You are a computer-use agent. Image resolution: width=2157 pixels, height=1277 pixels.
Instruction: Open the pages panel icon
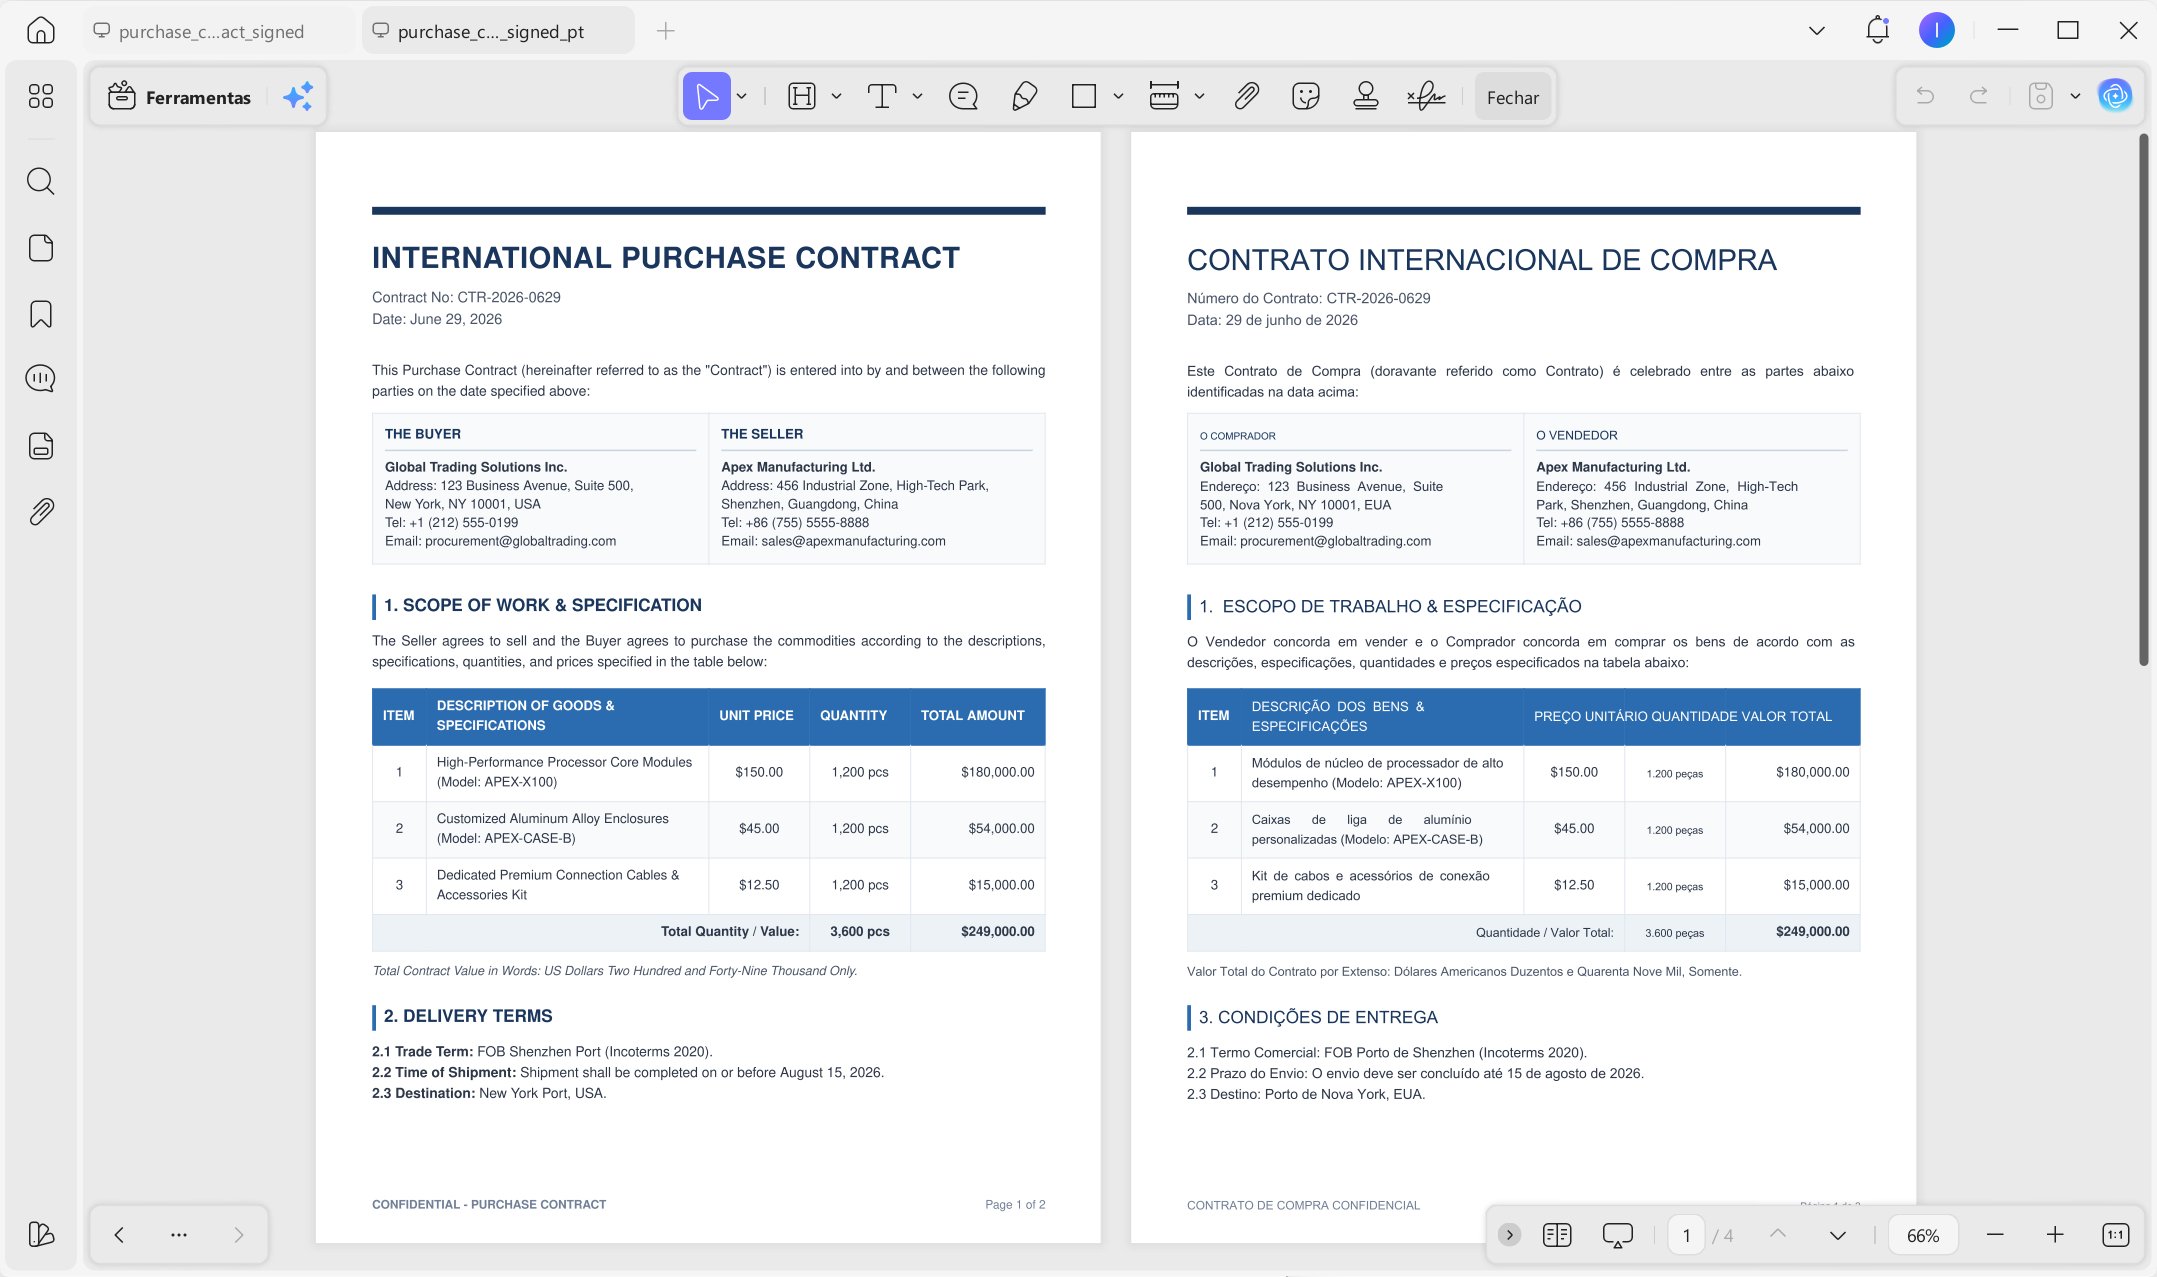40,248
